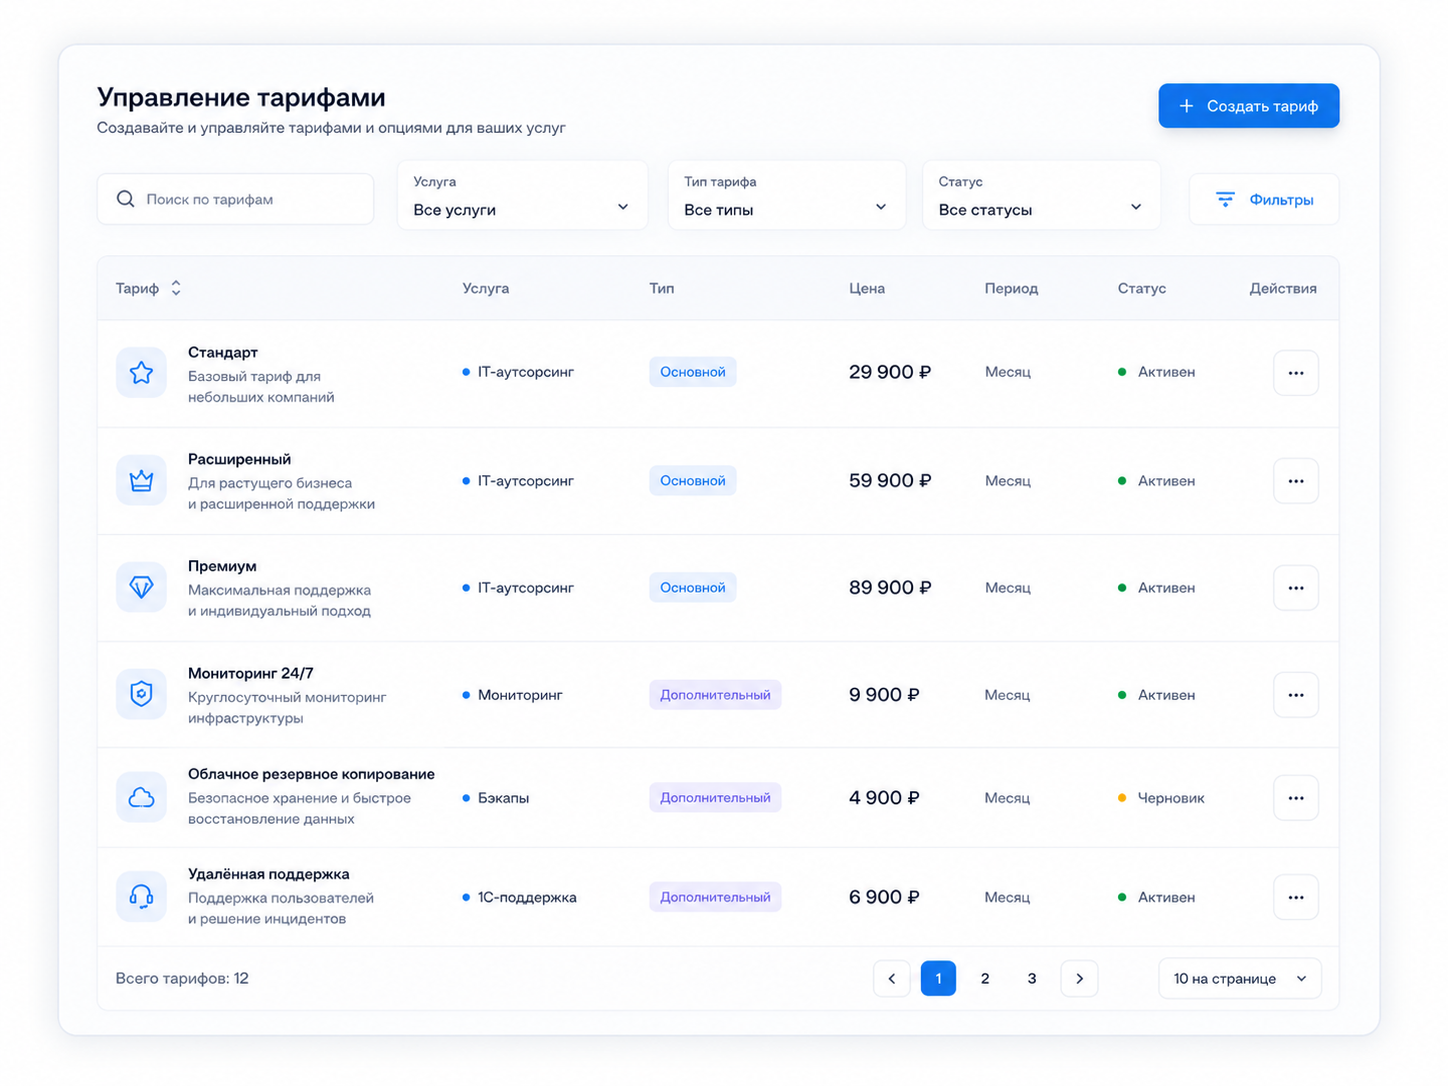The height and width of the screenshot is (1086, 1448).
Task: Select page 1 in pagination
Action: 938,978
